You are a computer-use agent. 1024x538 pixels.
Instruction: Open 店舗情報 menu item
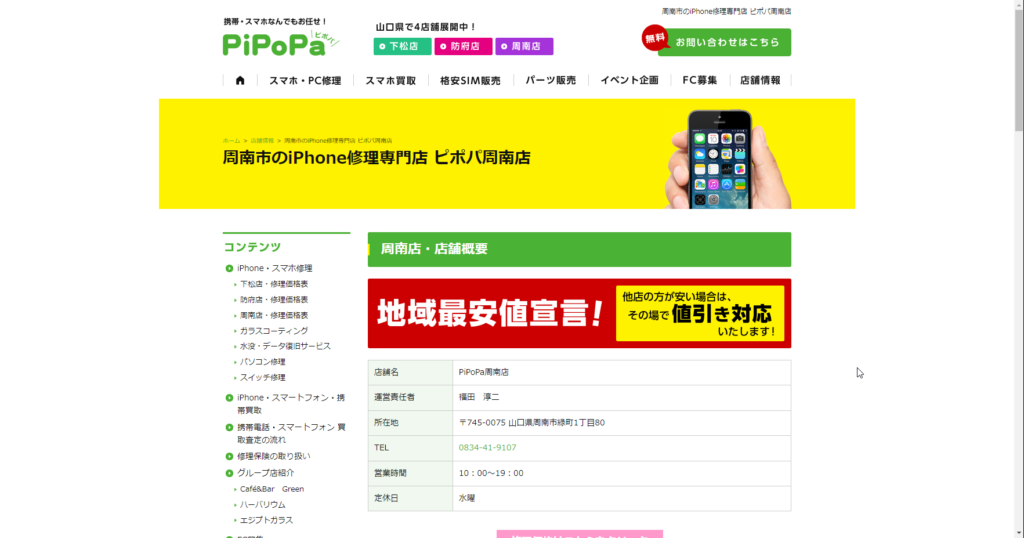pyautogui.click(x=760, y=80)
